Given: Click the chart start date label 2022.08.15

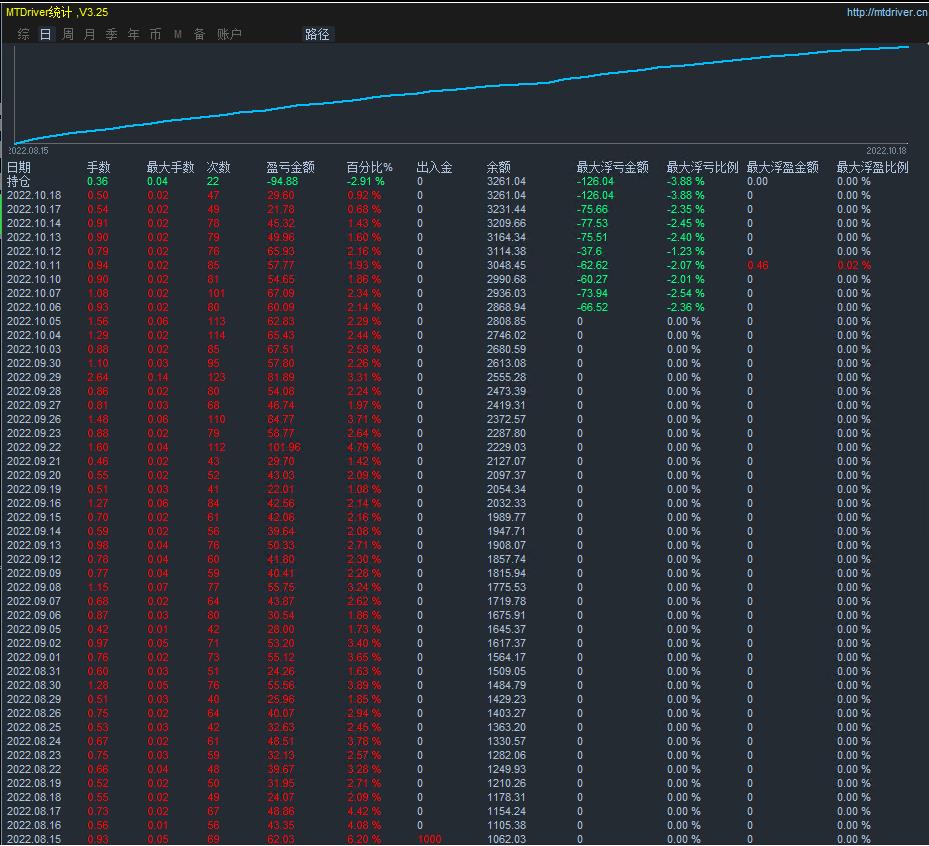Looking at the screenshot, I should pyautogui.click(x=28, y=151).
